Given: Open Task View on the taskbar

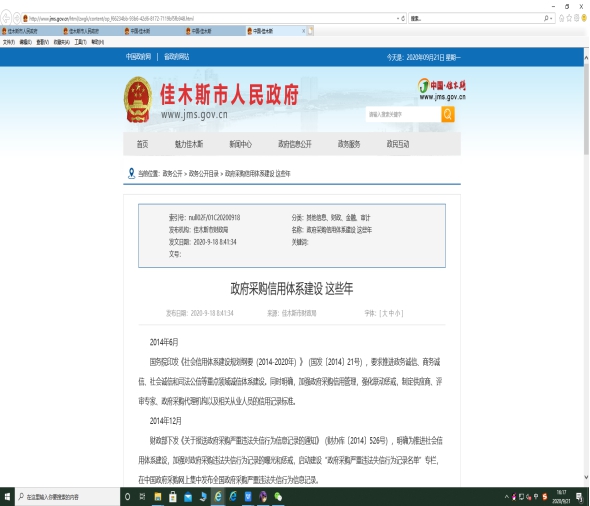Looking at the screenshot, I should pyautogui.click(x=143, y=497).
